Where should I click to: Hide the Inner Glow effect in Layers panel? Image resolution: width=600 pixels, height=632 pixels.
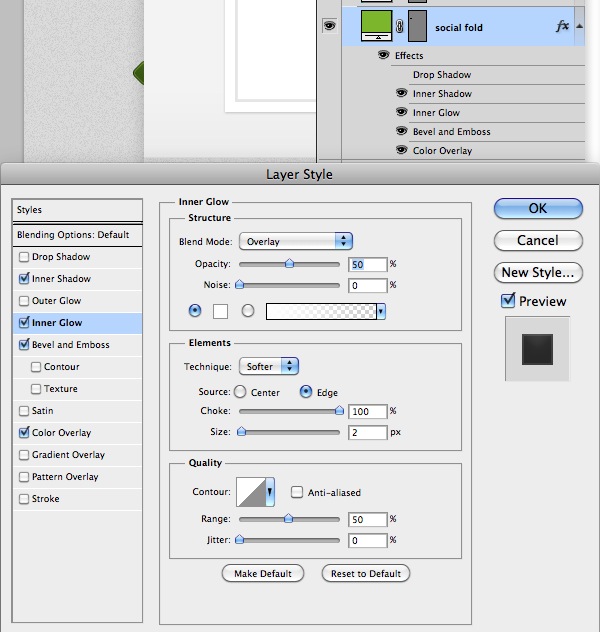tap(401, 112)
